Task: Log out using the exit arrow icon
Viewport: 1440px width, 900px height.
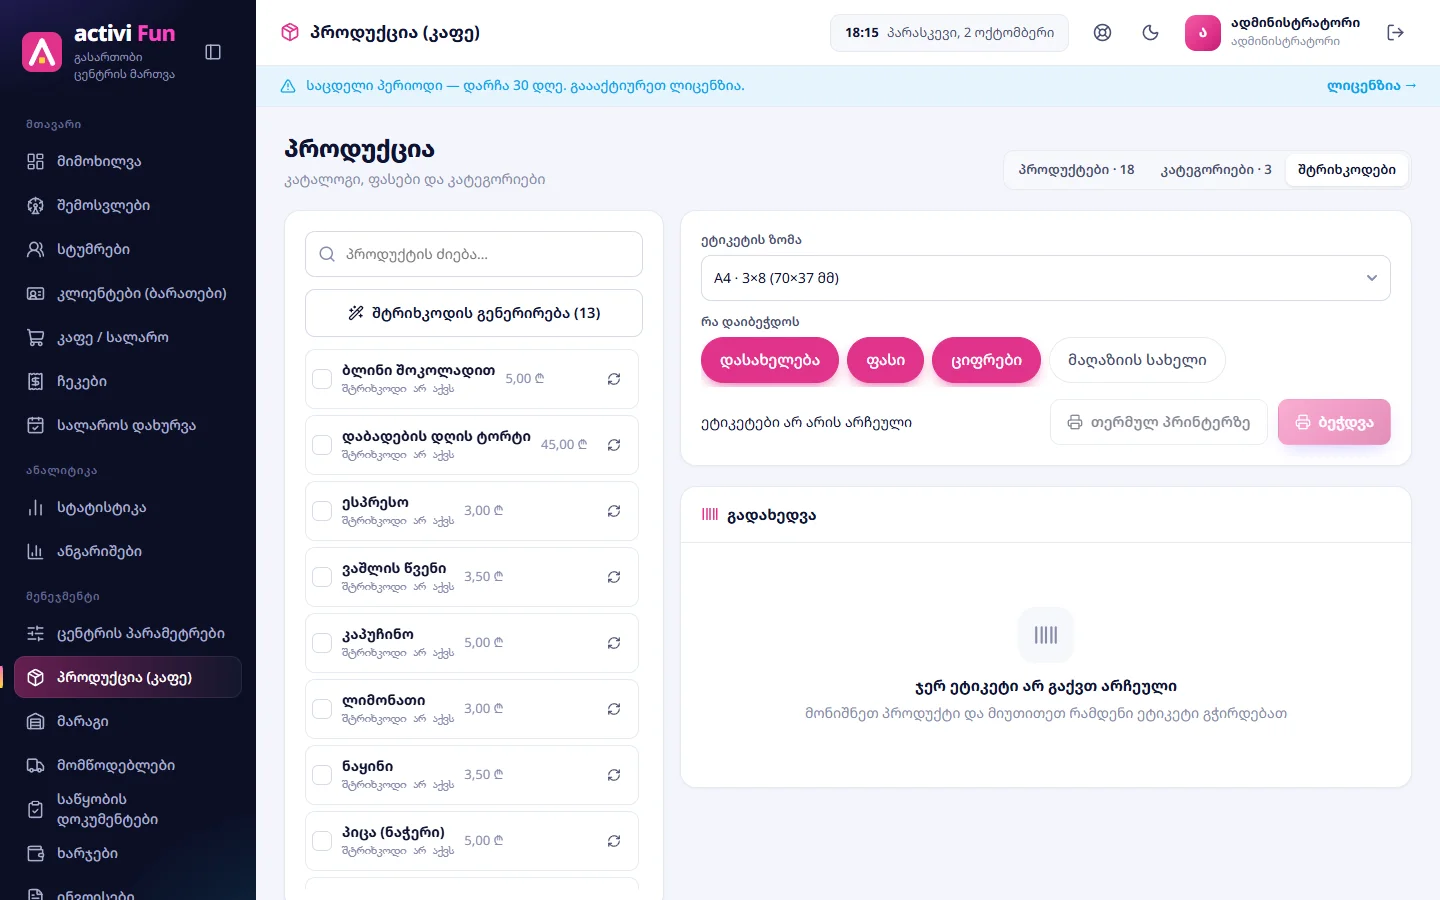Action: point(1396,33)
